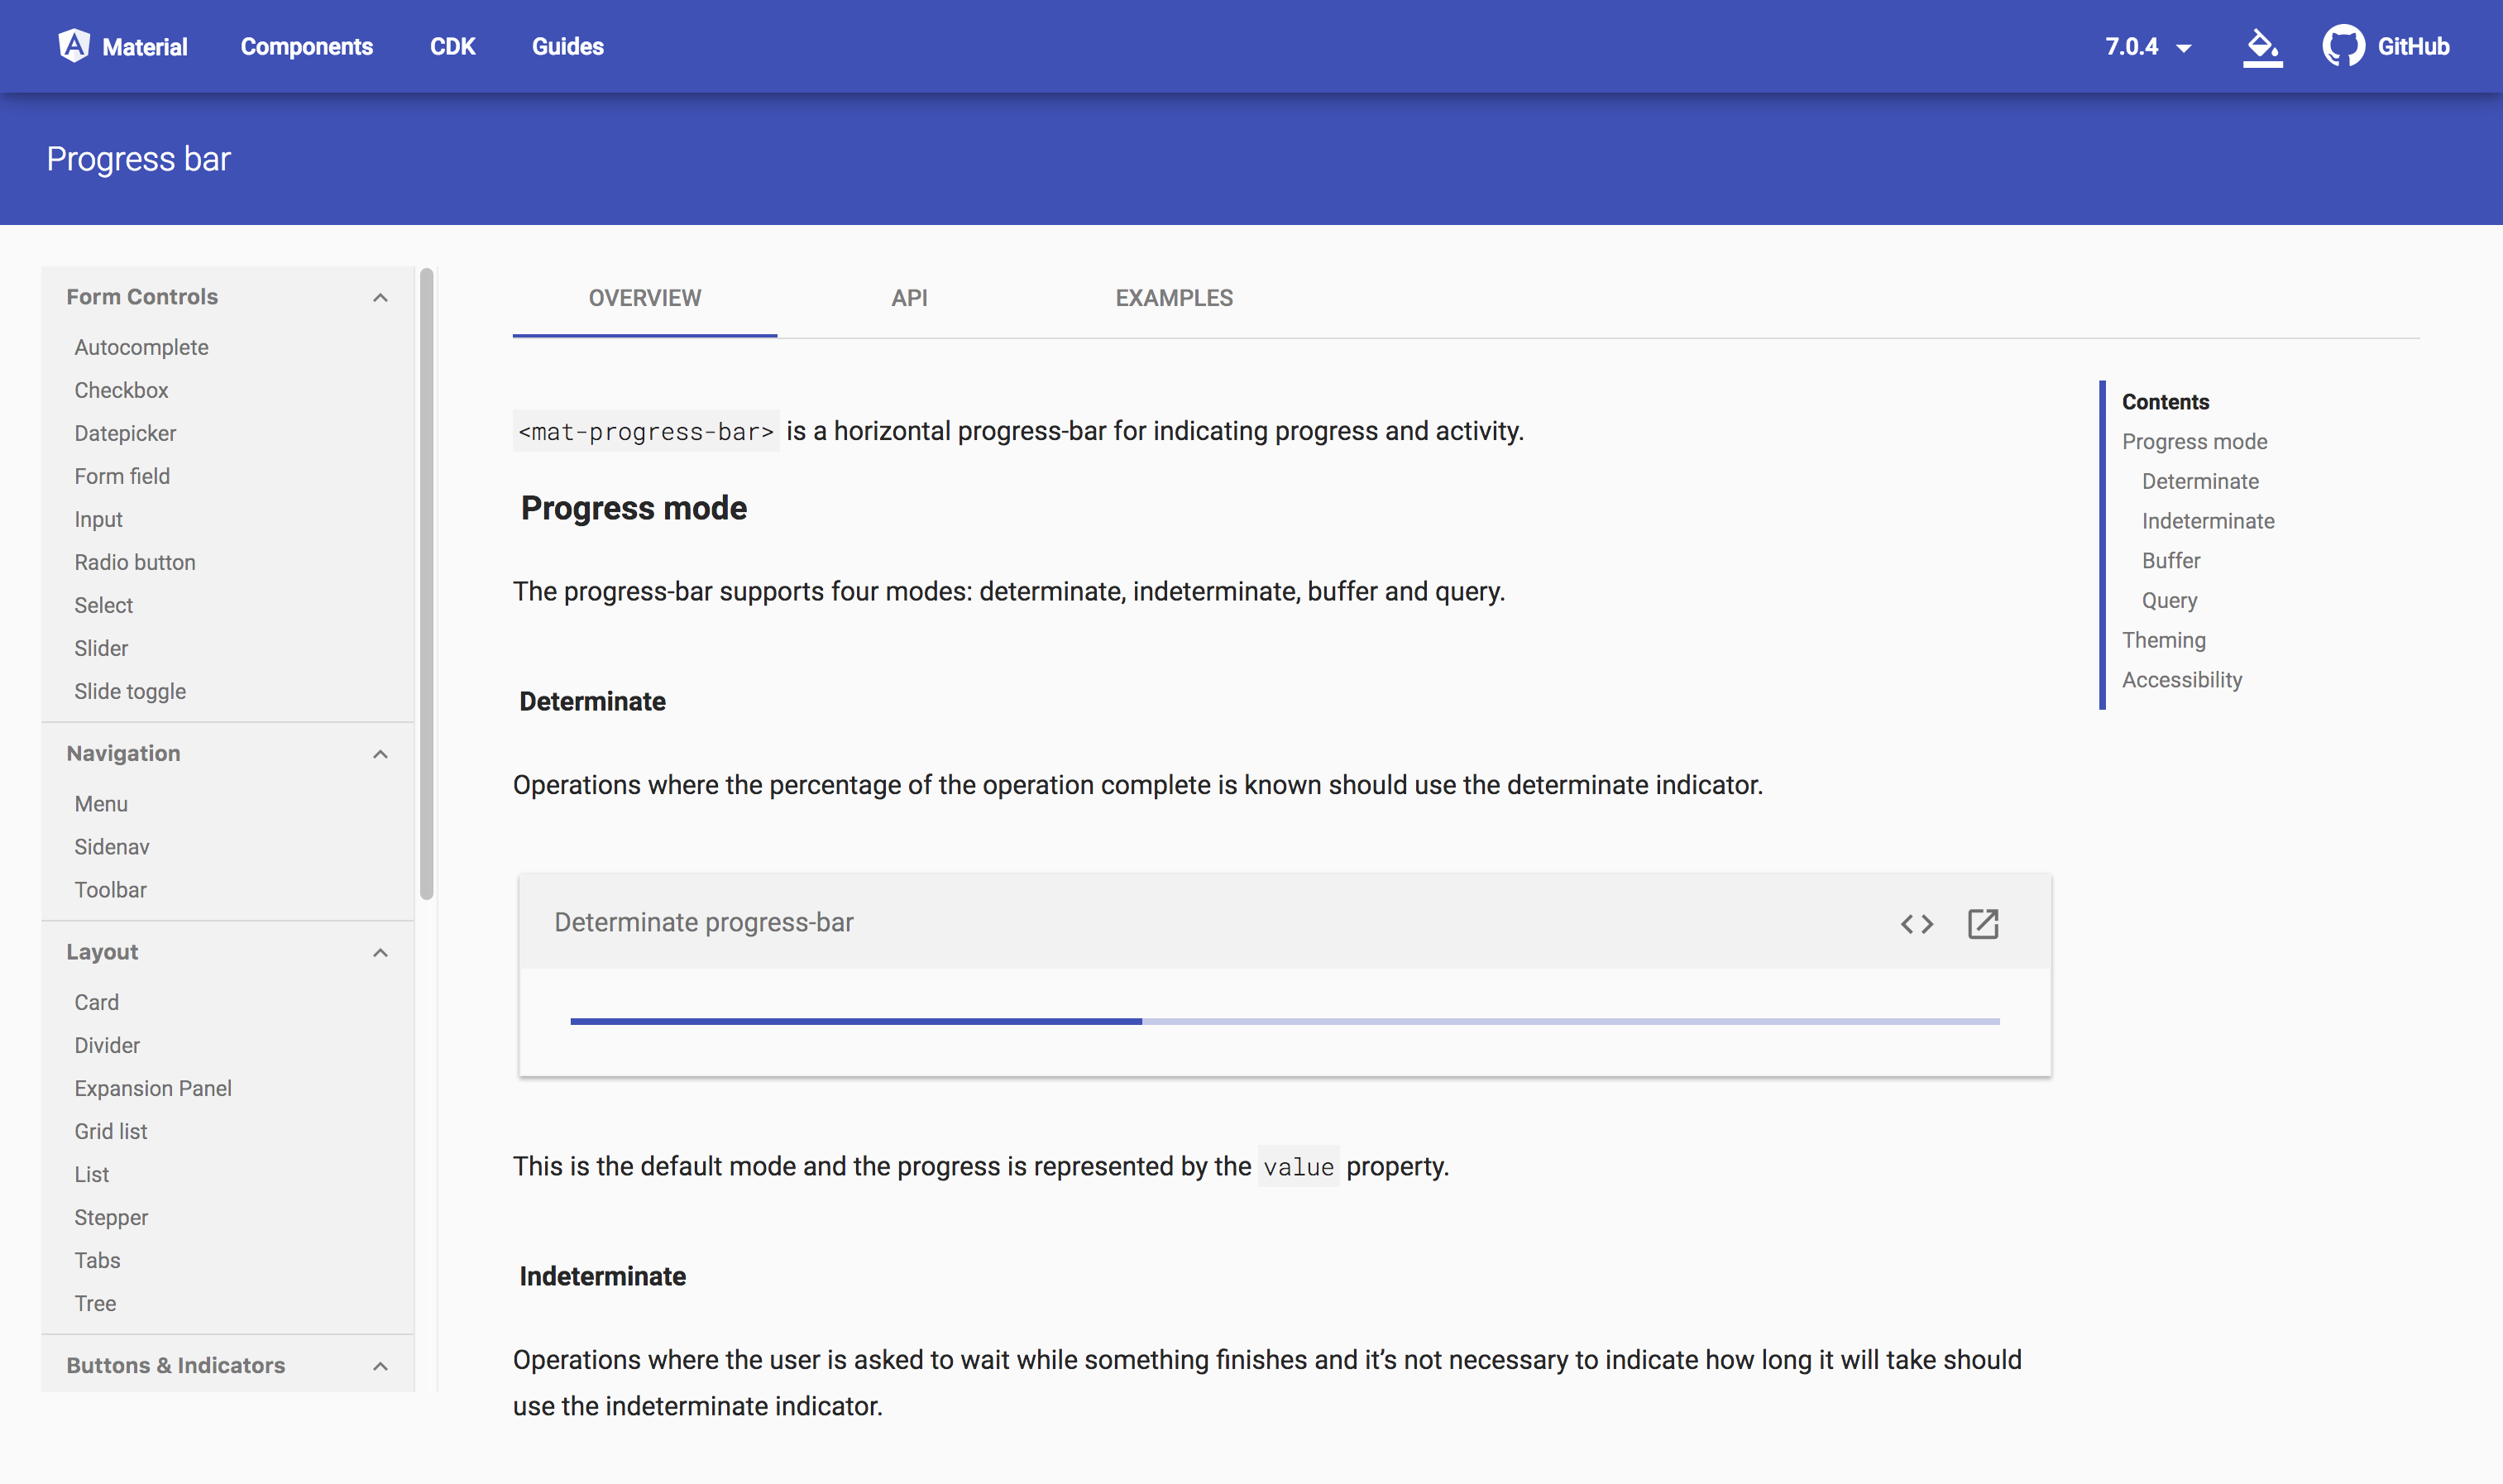Open the Checkbox component page

click(x=121, y=390)
